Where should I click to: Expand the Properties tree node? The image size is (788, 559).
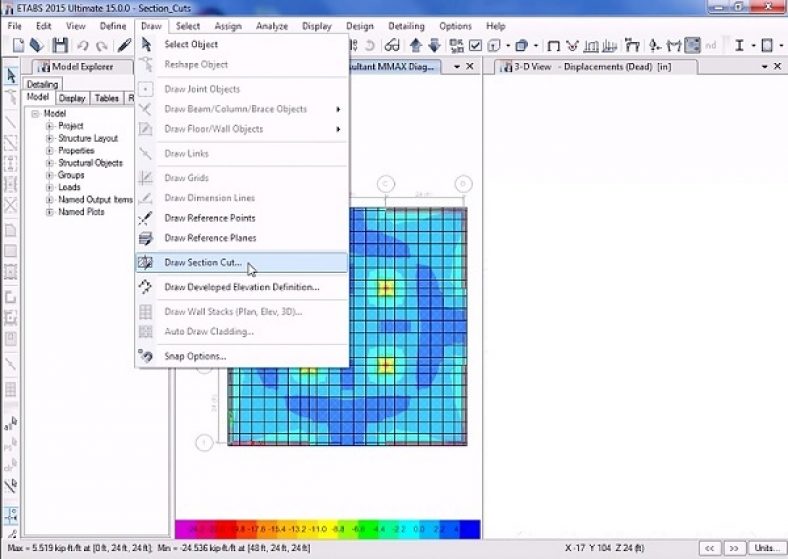click(49, 151)
